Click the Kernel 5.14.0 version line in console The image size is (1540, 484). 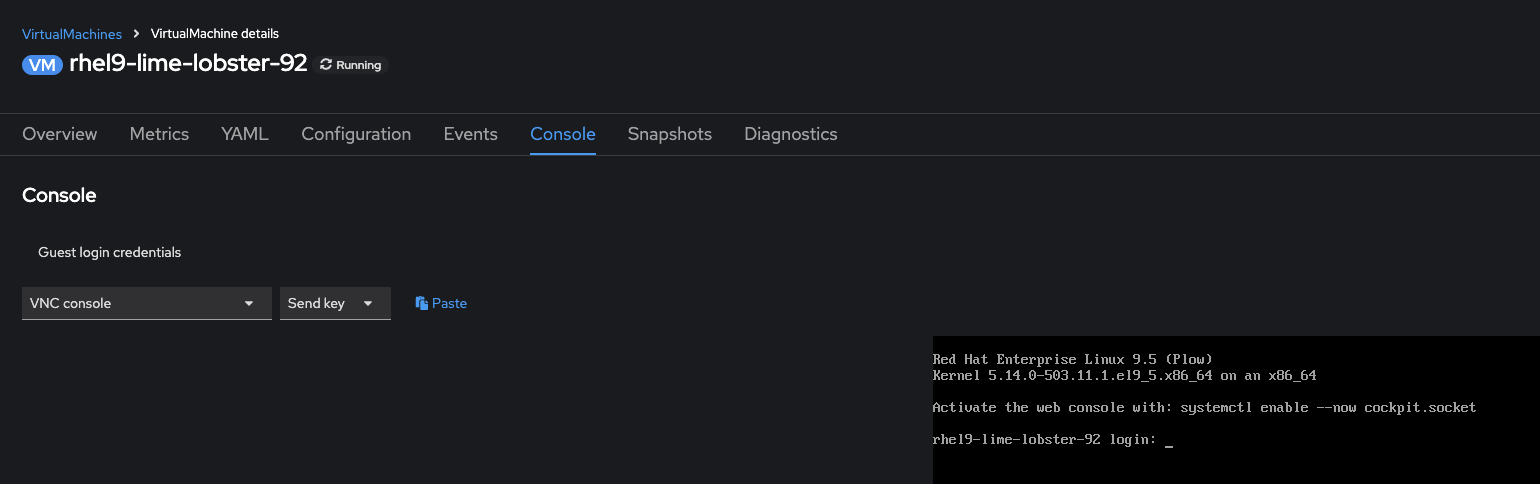(x=1124, y=376)
